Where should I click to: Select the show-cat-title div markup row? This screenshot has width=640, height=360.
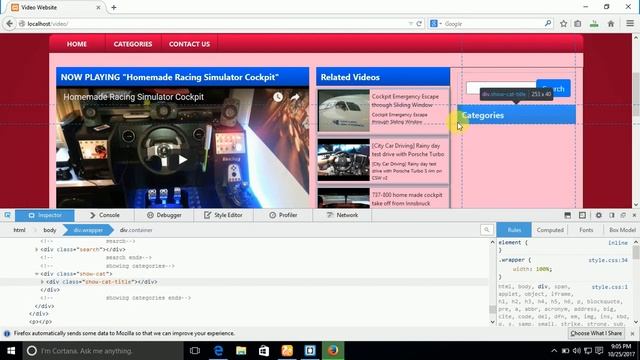click(x=244, y=282)
